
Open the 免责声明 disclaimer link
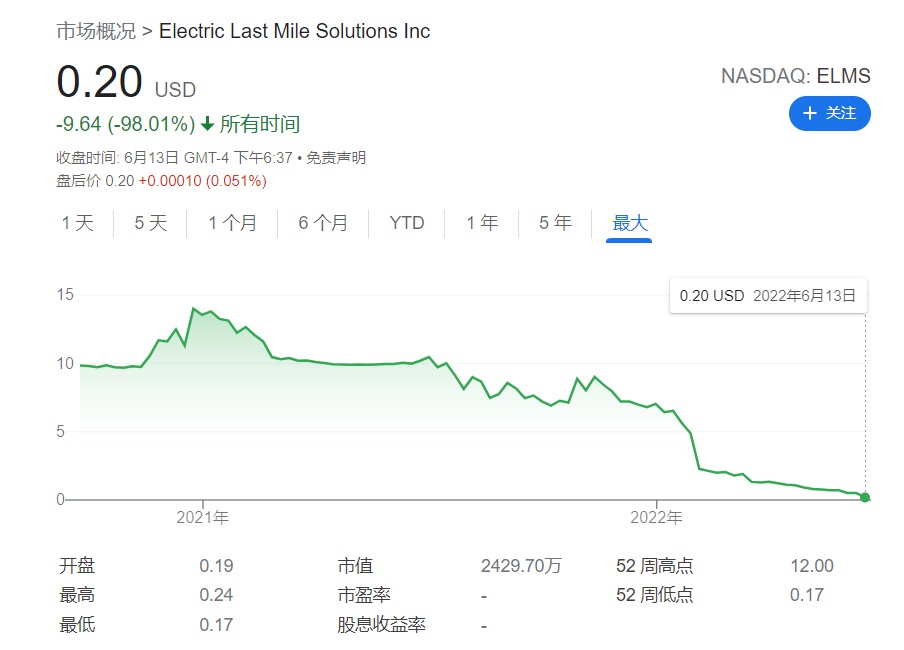pos(335,157)
